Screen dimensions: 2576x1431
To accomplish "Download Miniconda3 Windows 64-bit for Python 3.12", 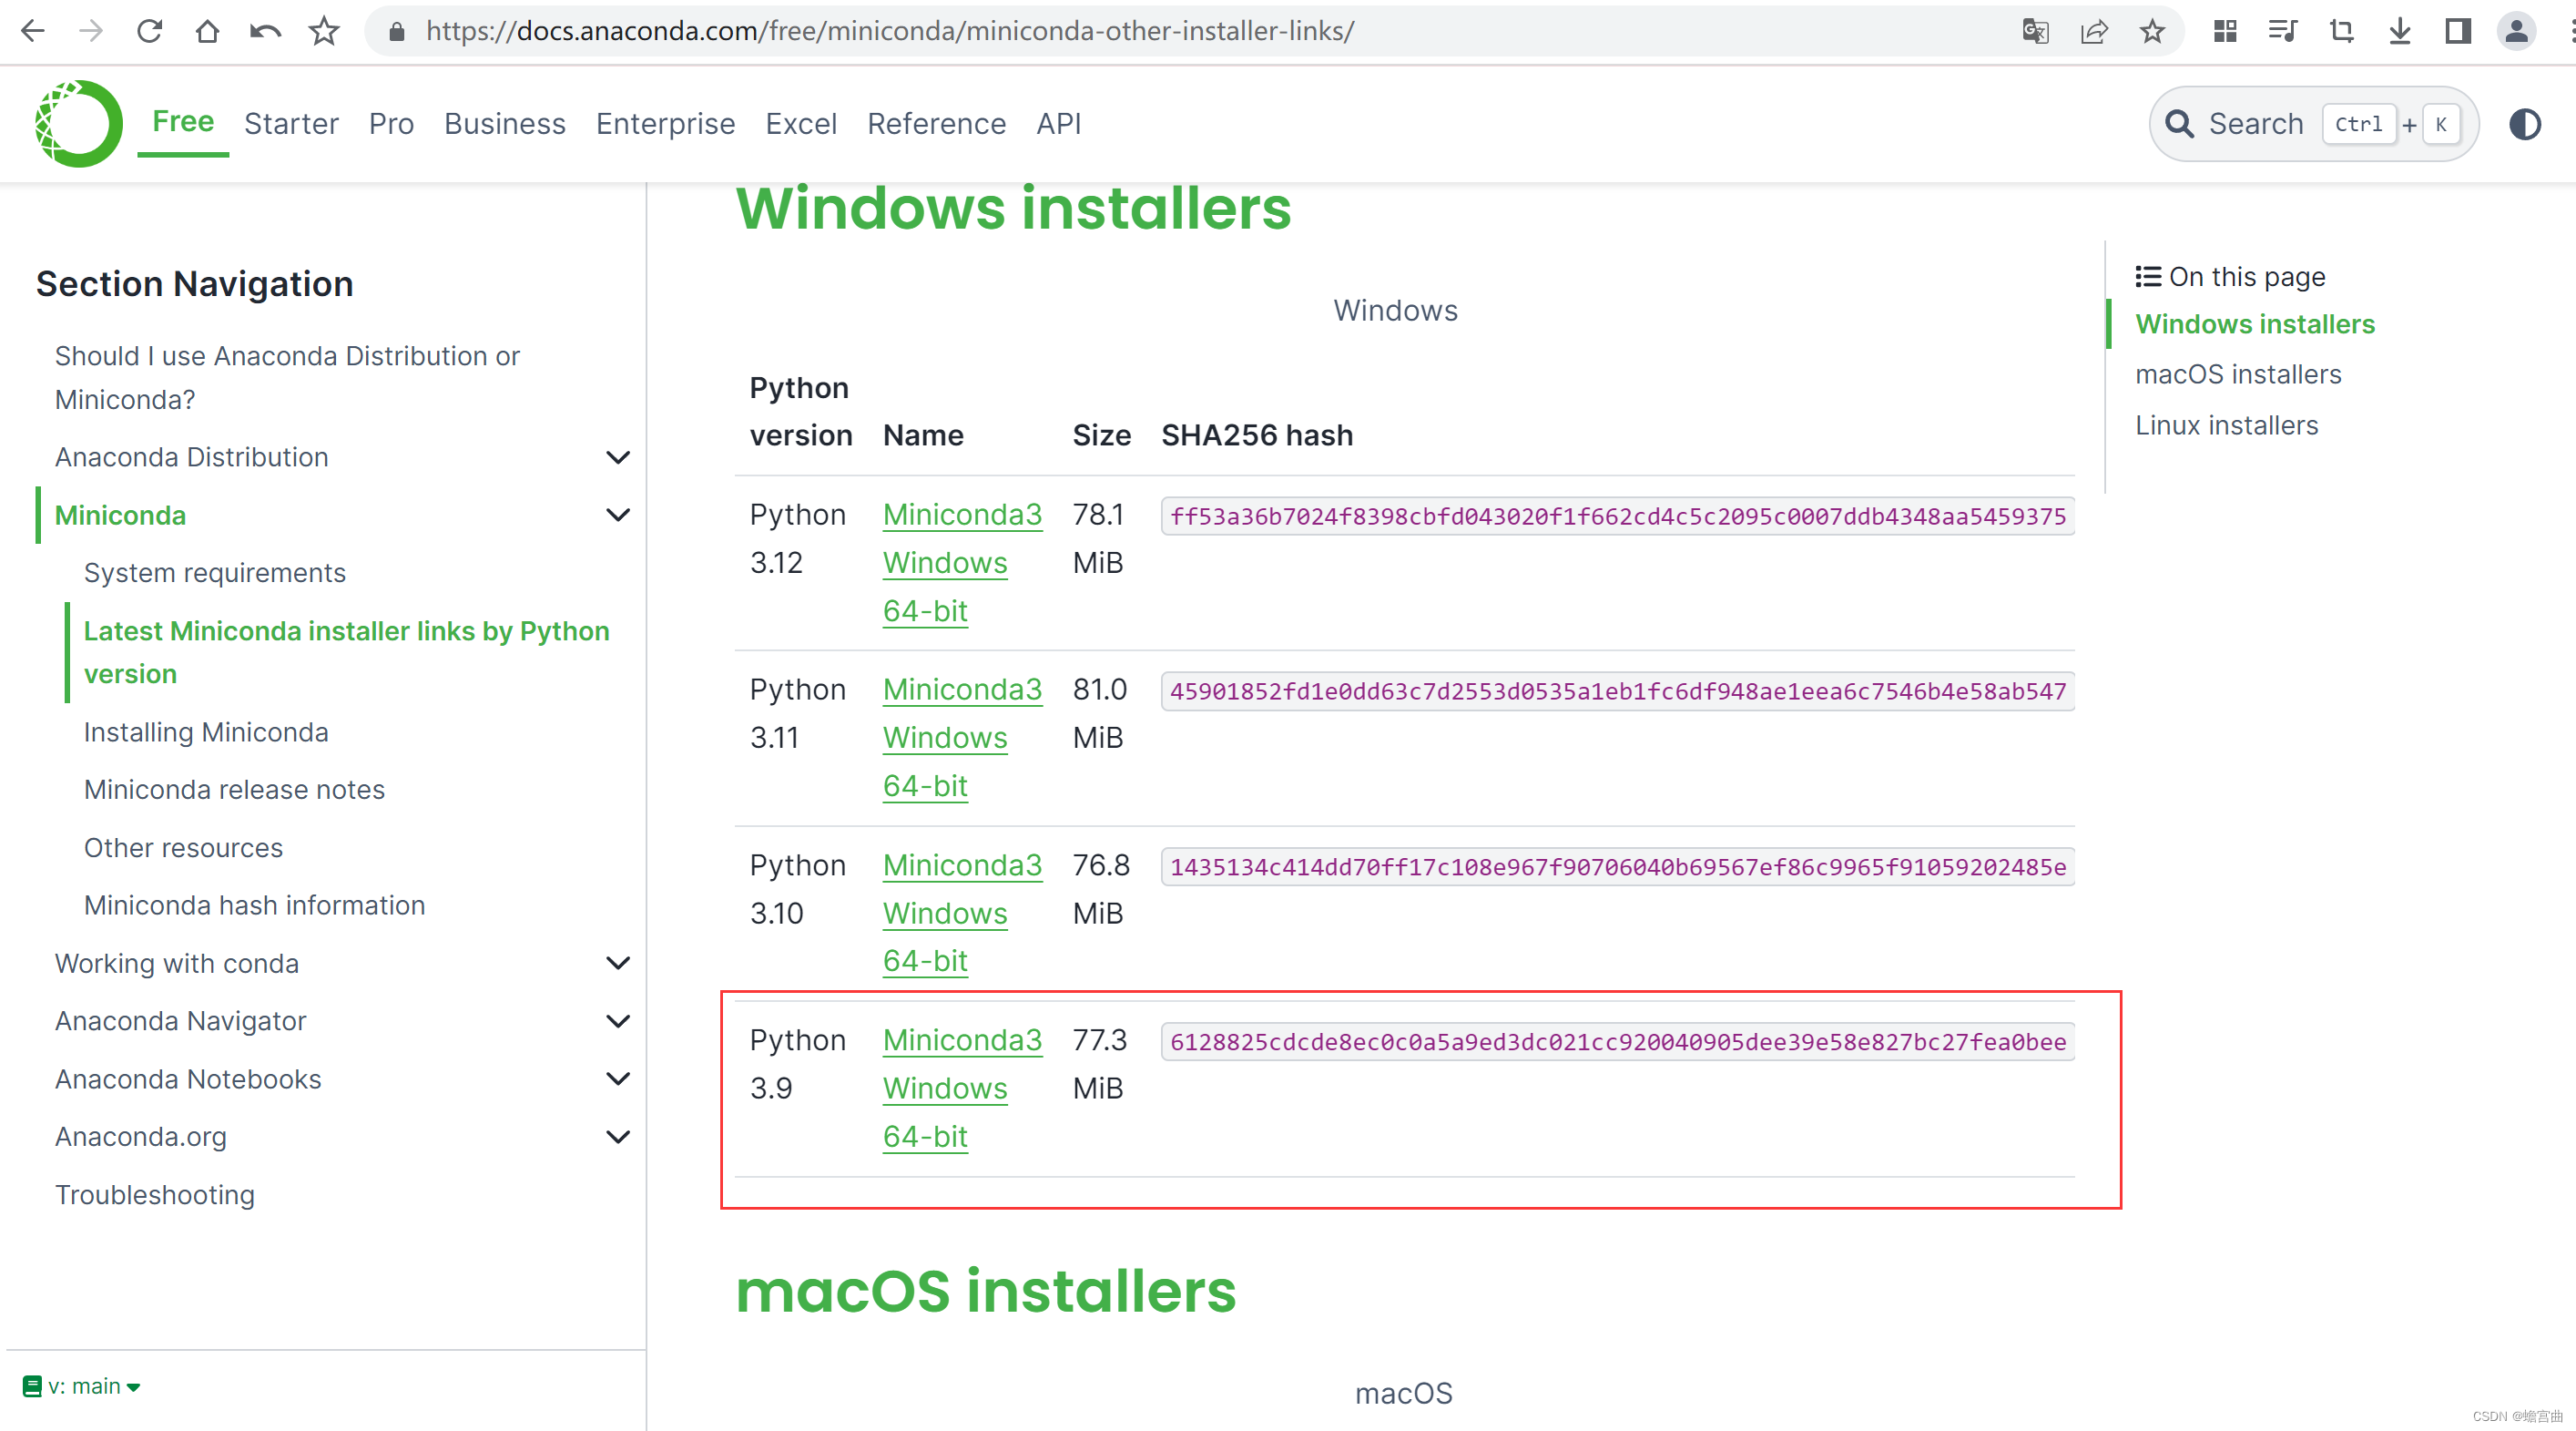I will tap(962, 562).
